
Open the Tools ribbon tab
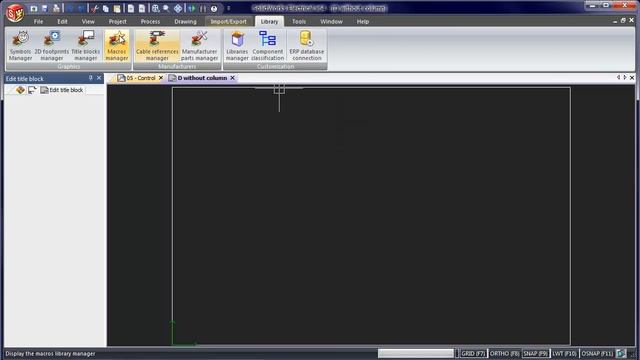click(x=299, y=21)
